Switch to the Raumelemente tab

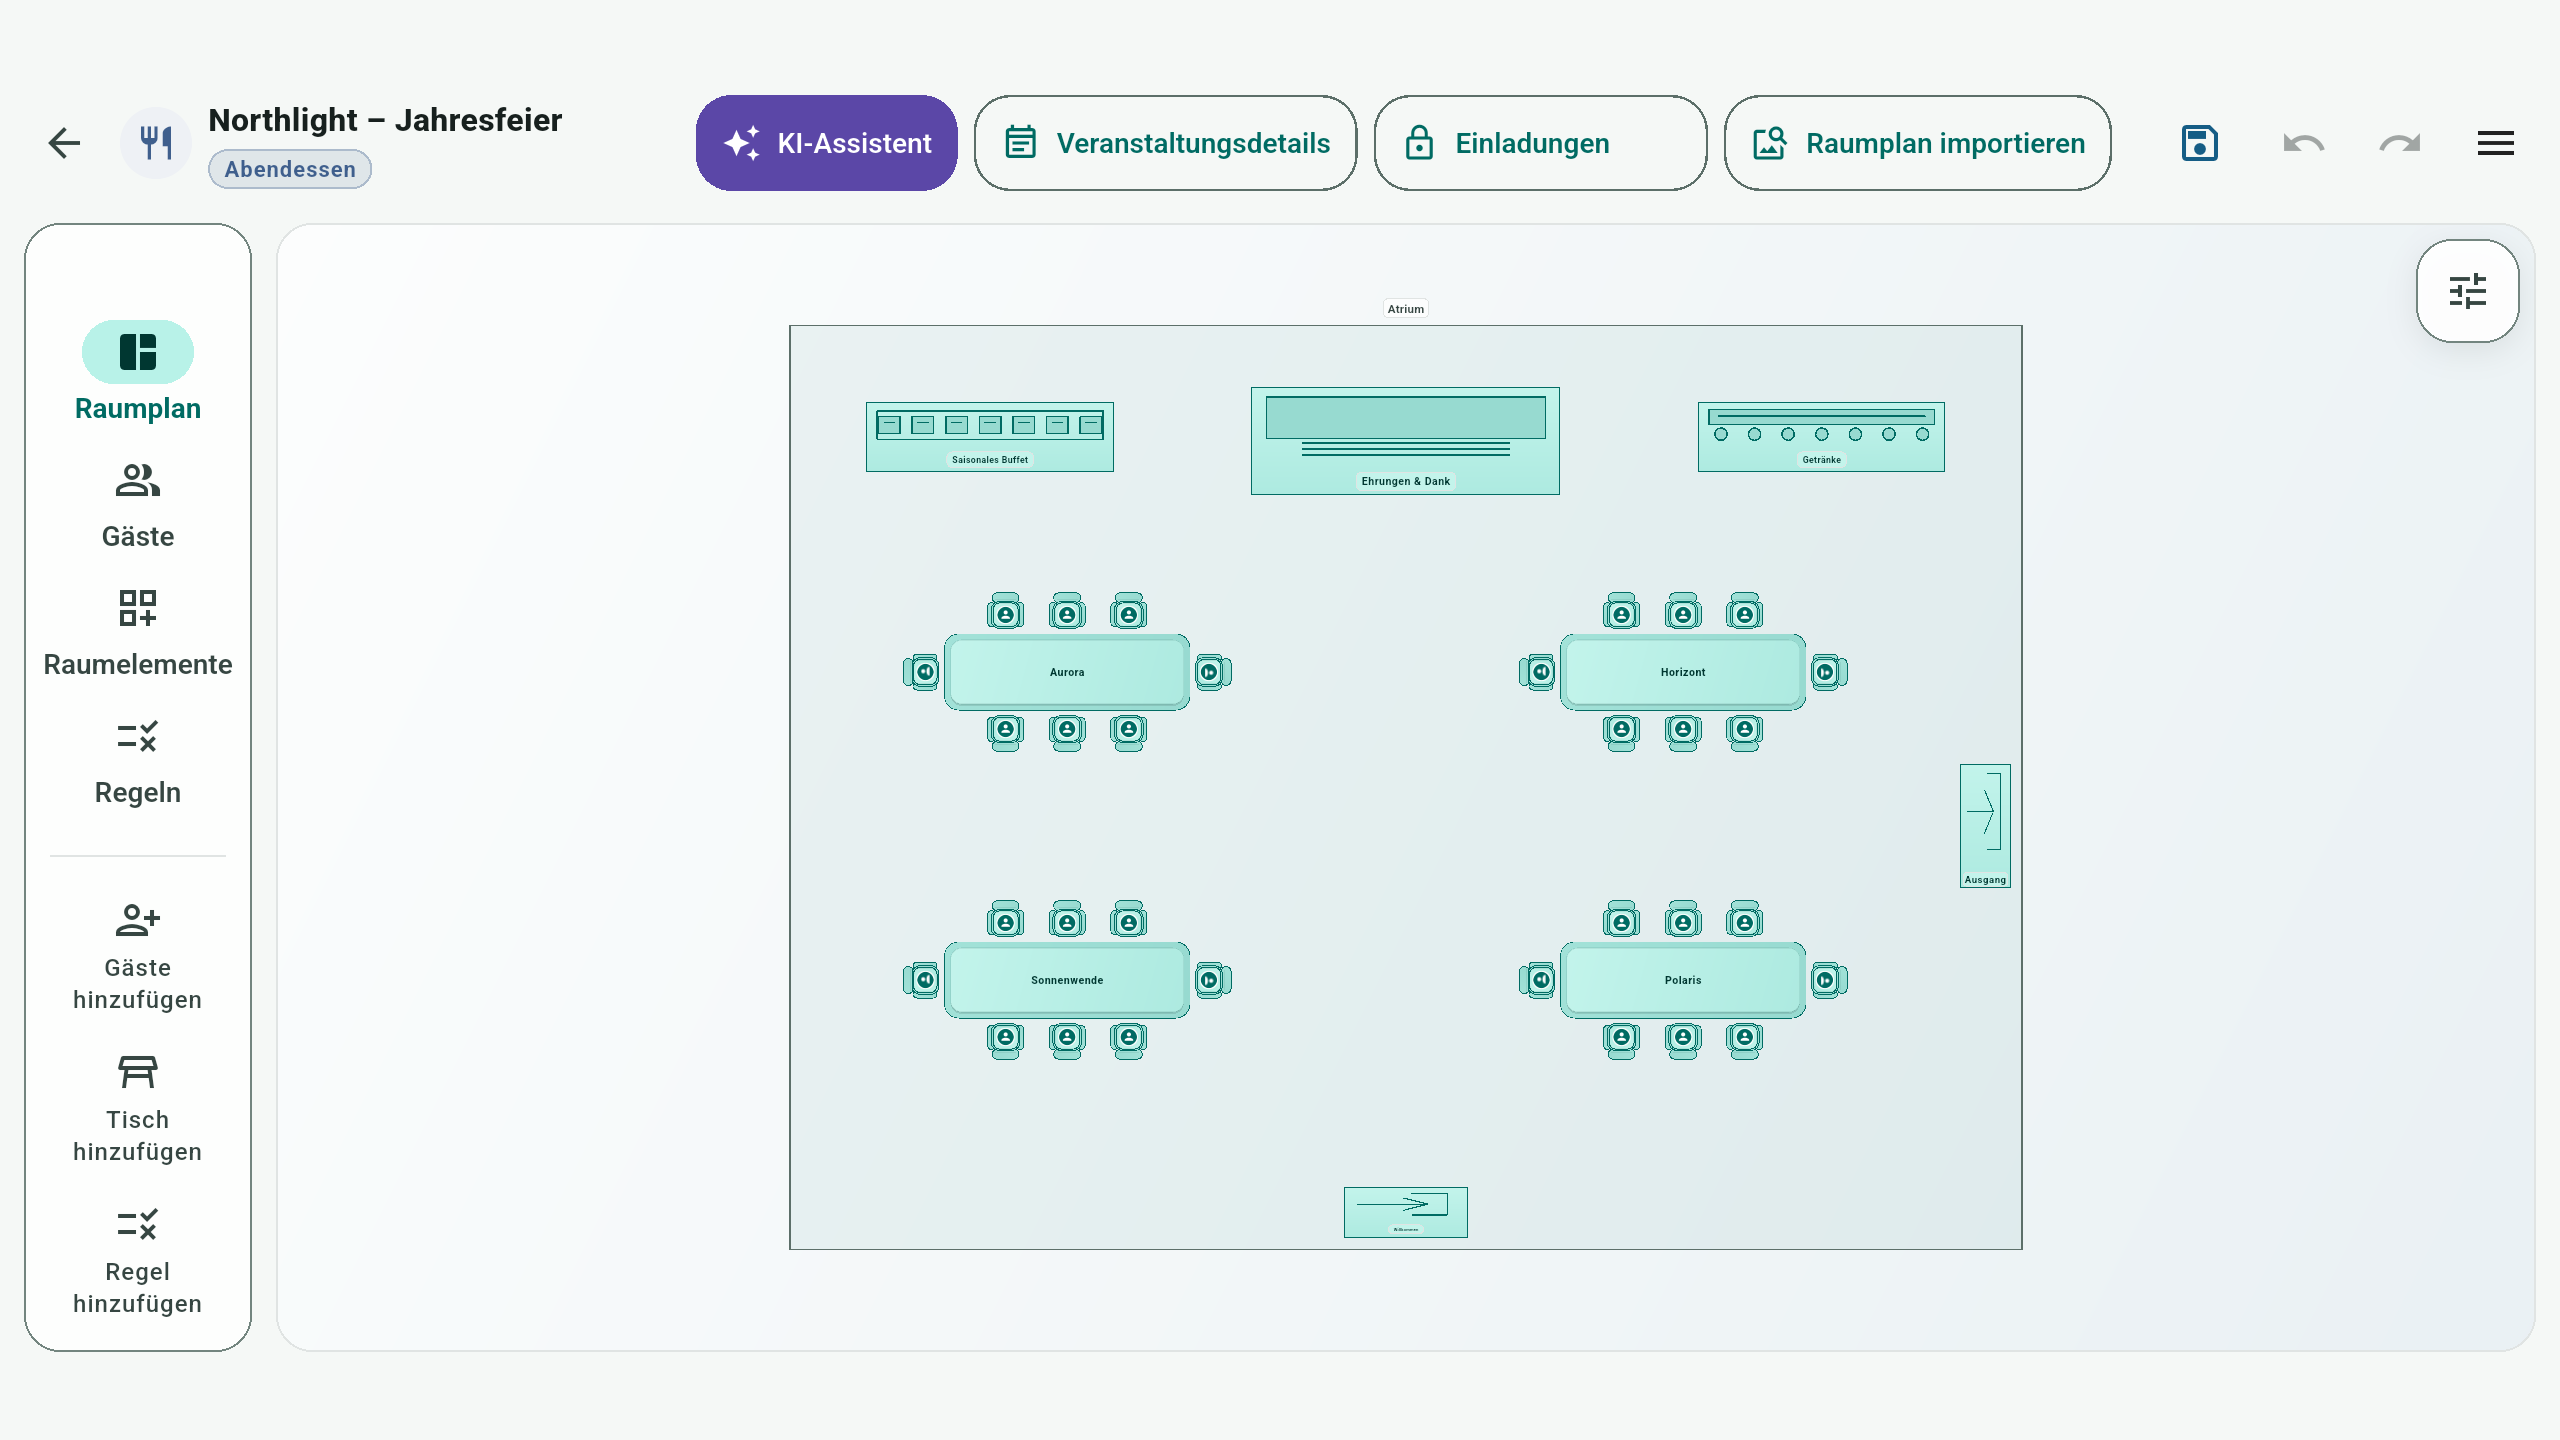[138, 635]
